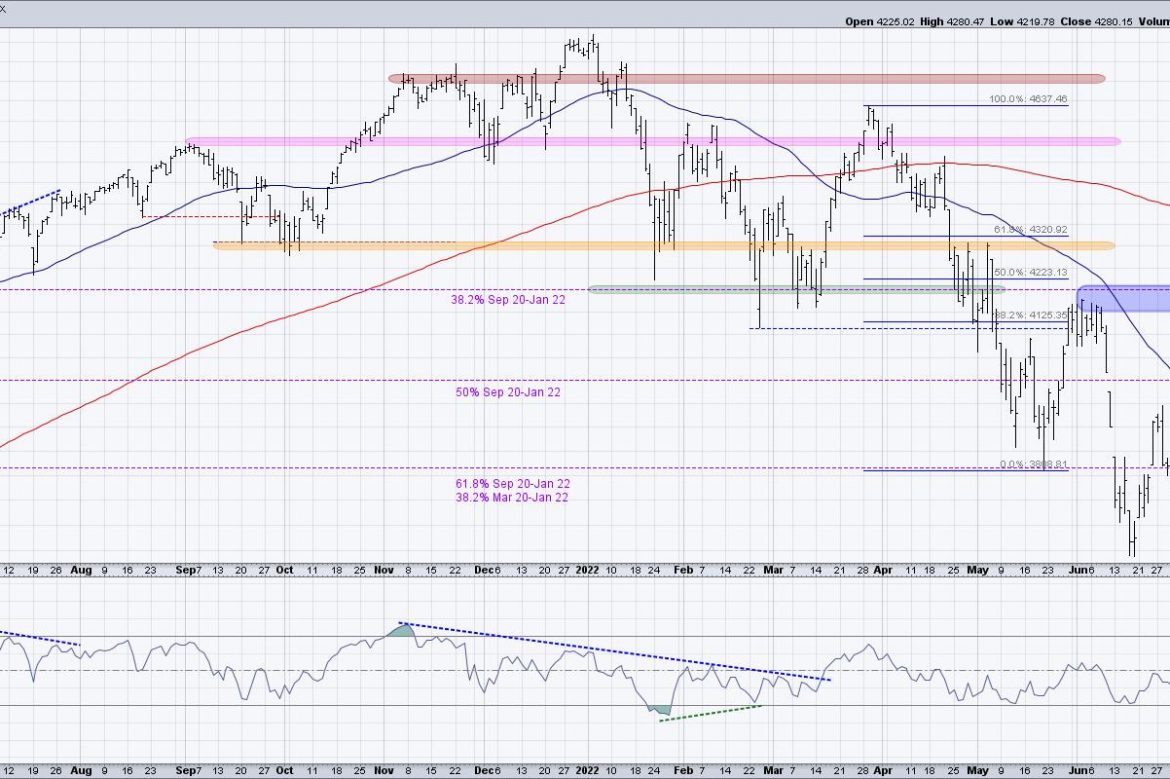Click the gray-green horizontal zone
1170x779 pixels.
click(x=790, y=290)
